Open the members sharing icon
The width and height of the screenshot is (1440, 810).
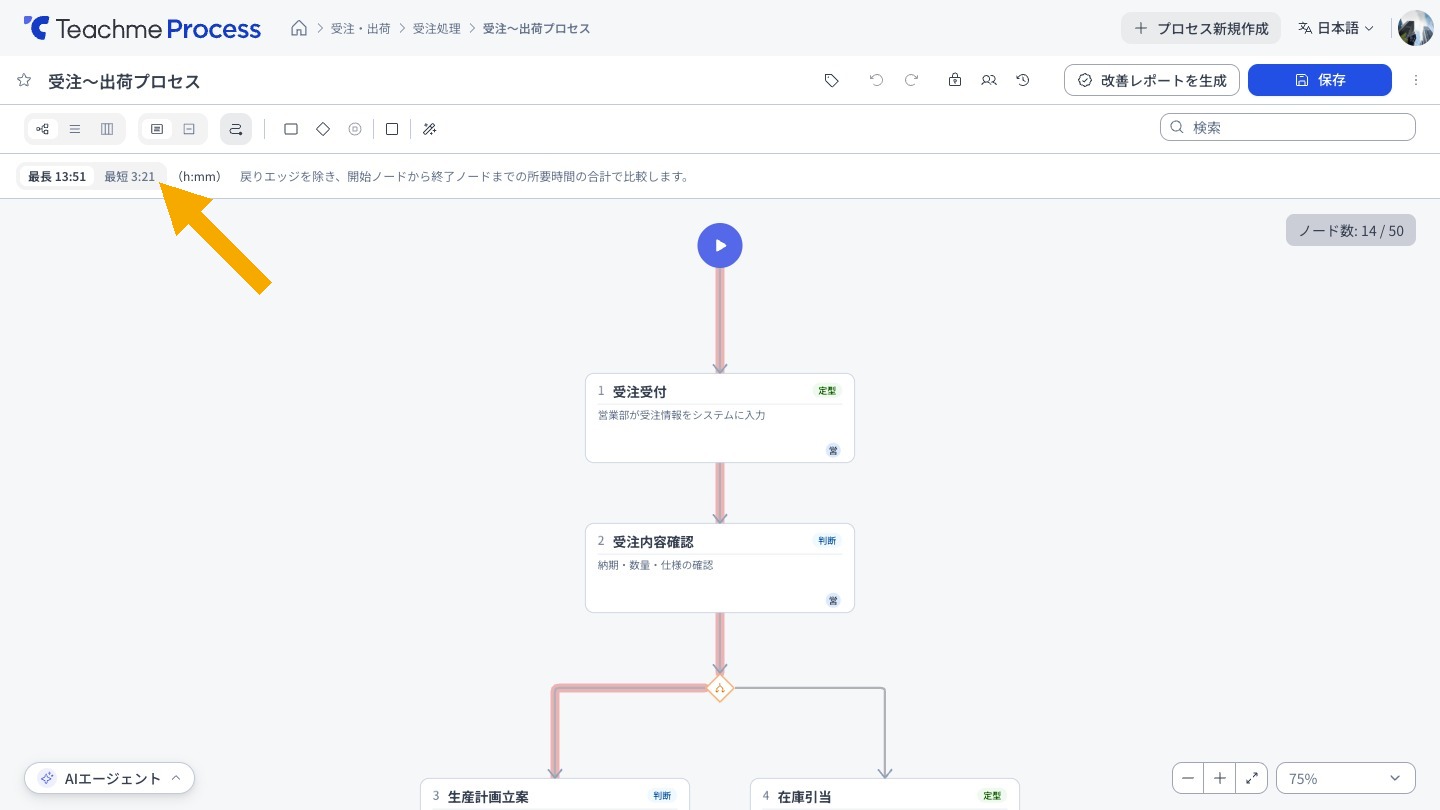(989, 80)
